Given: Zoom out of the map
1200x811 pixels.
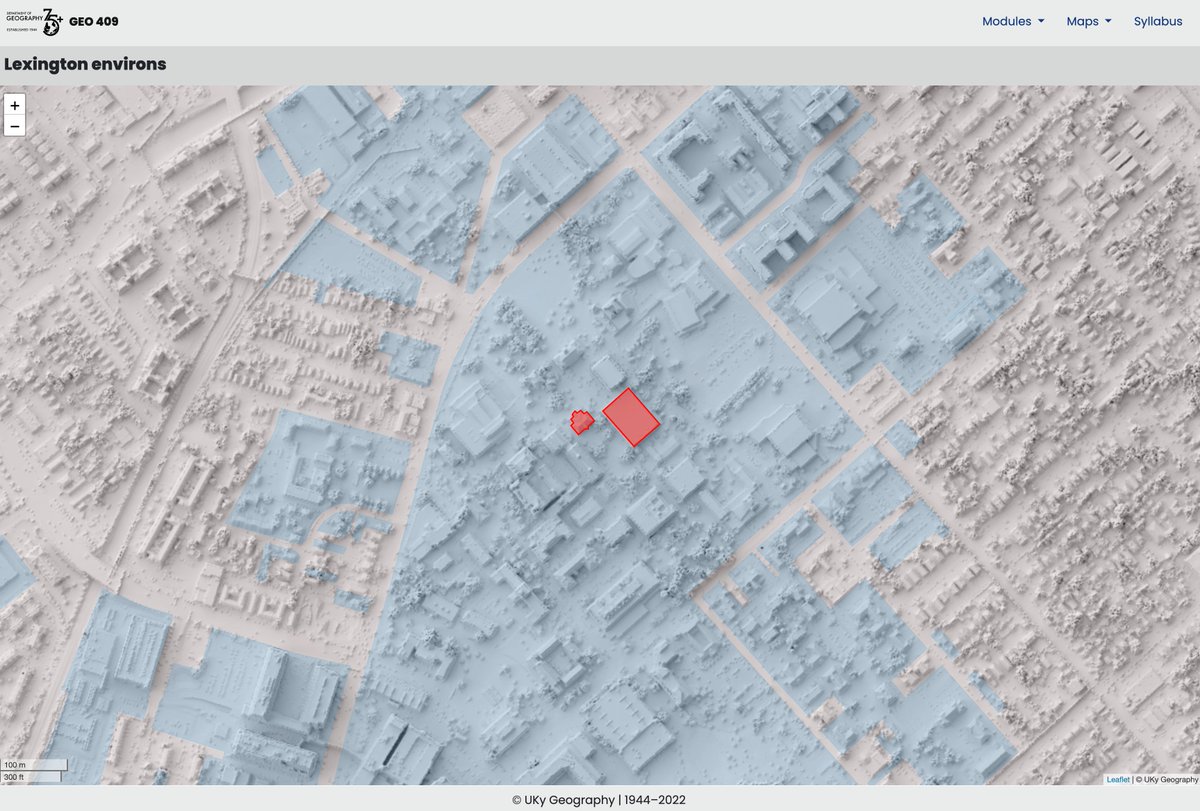Looking at the screenshot, I should tap(15, 126).
